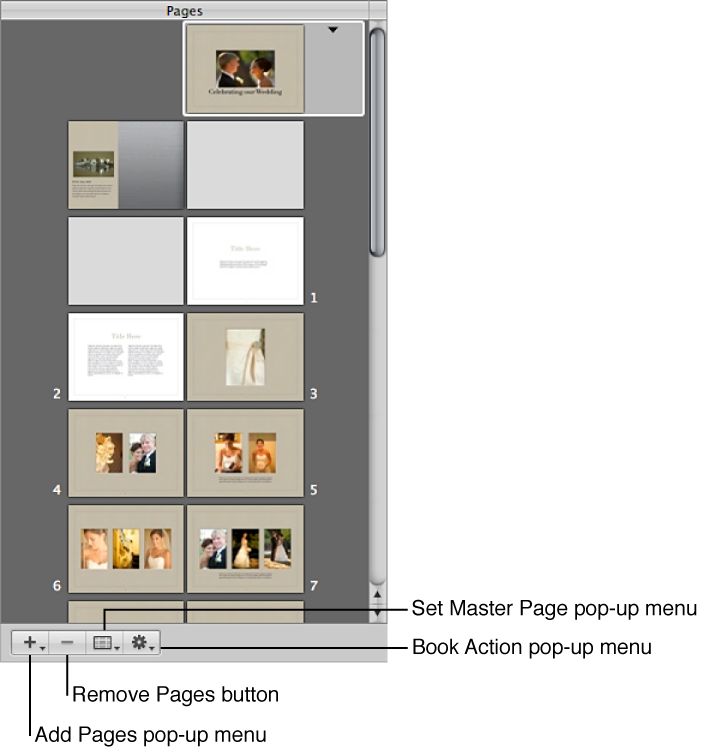The height and width of the screenshot is (752, 726).
Task: Select page 2 two-column text thumbnail
Action: click(x=126, y=357)
